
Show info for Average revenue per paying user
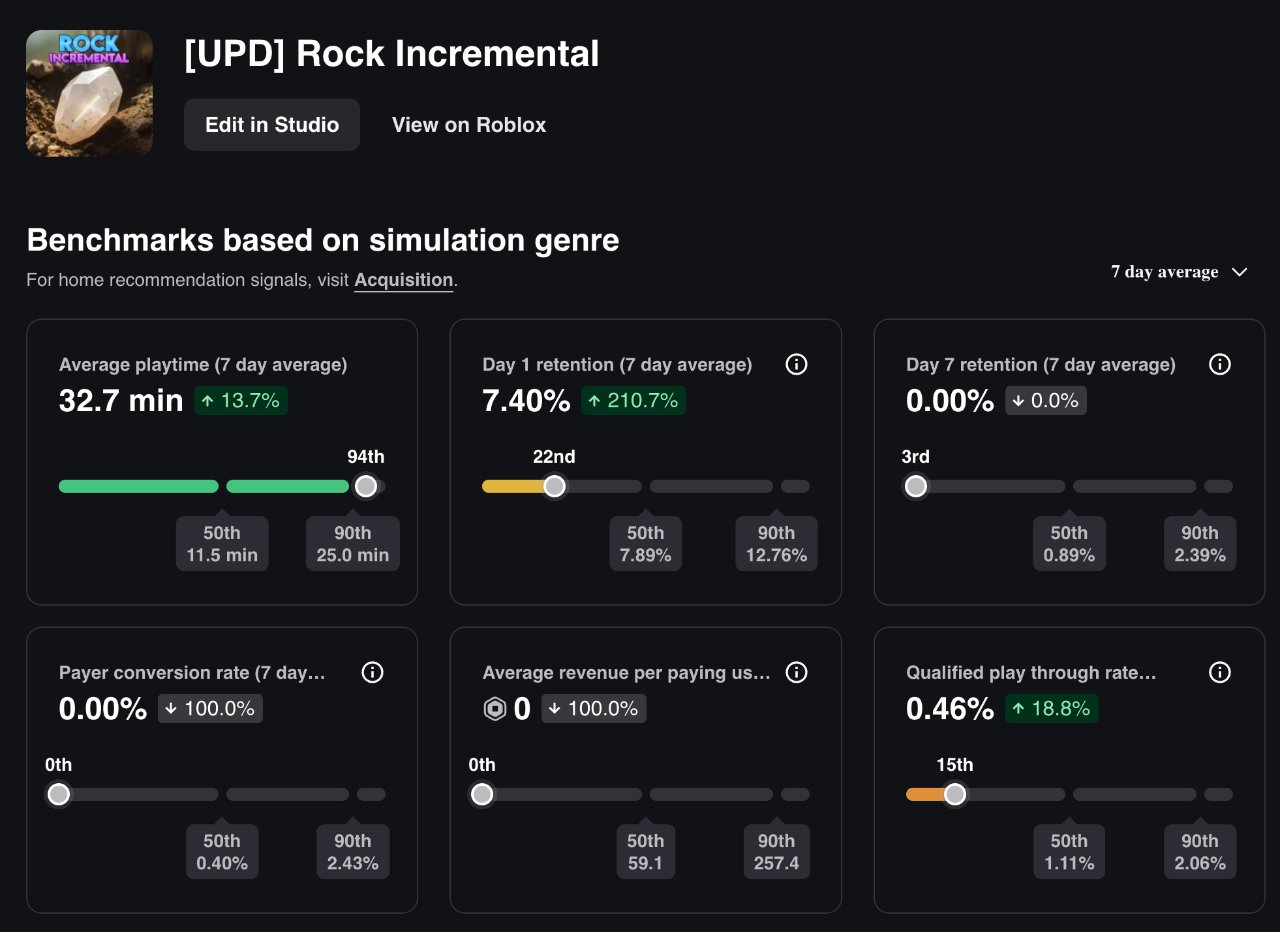(x=796, y=673)
